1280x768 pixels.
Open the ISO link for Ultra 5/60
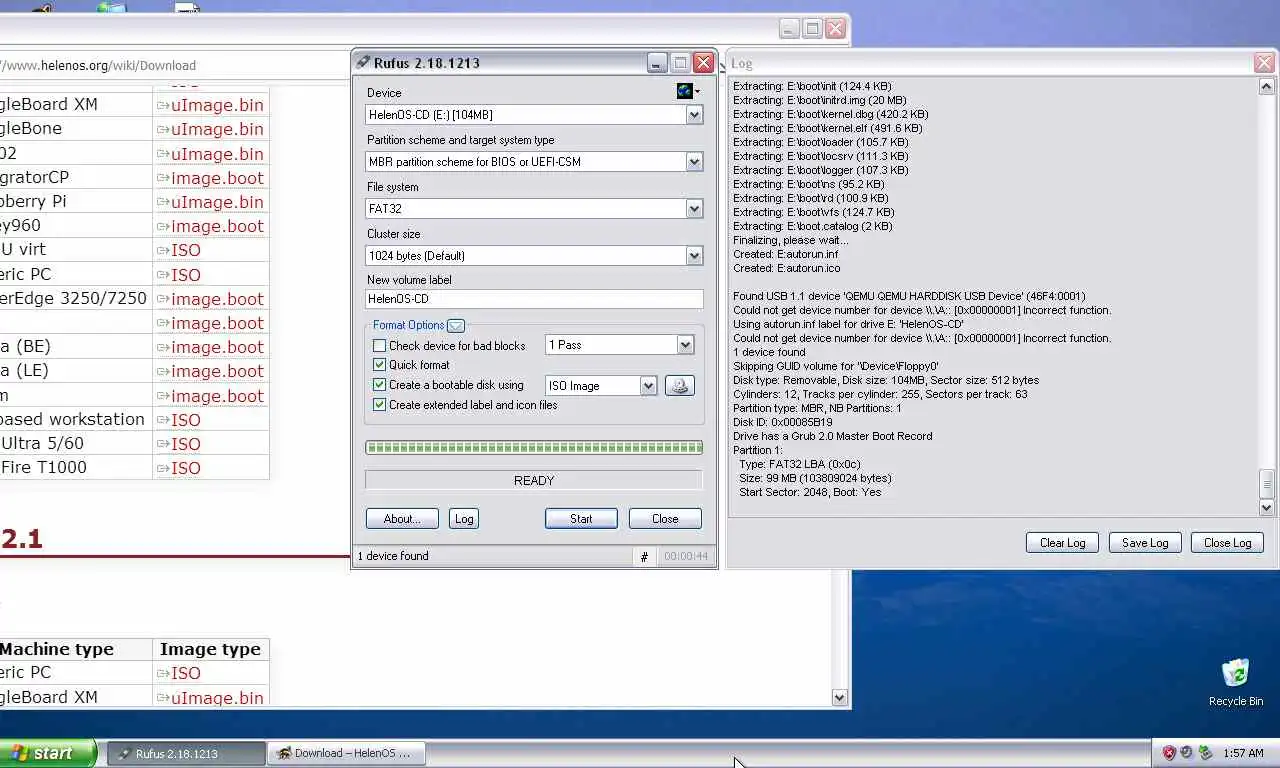(x=186, y=444)
